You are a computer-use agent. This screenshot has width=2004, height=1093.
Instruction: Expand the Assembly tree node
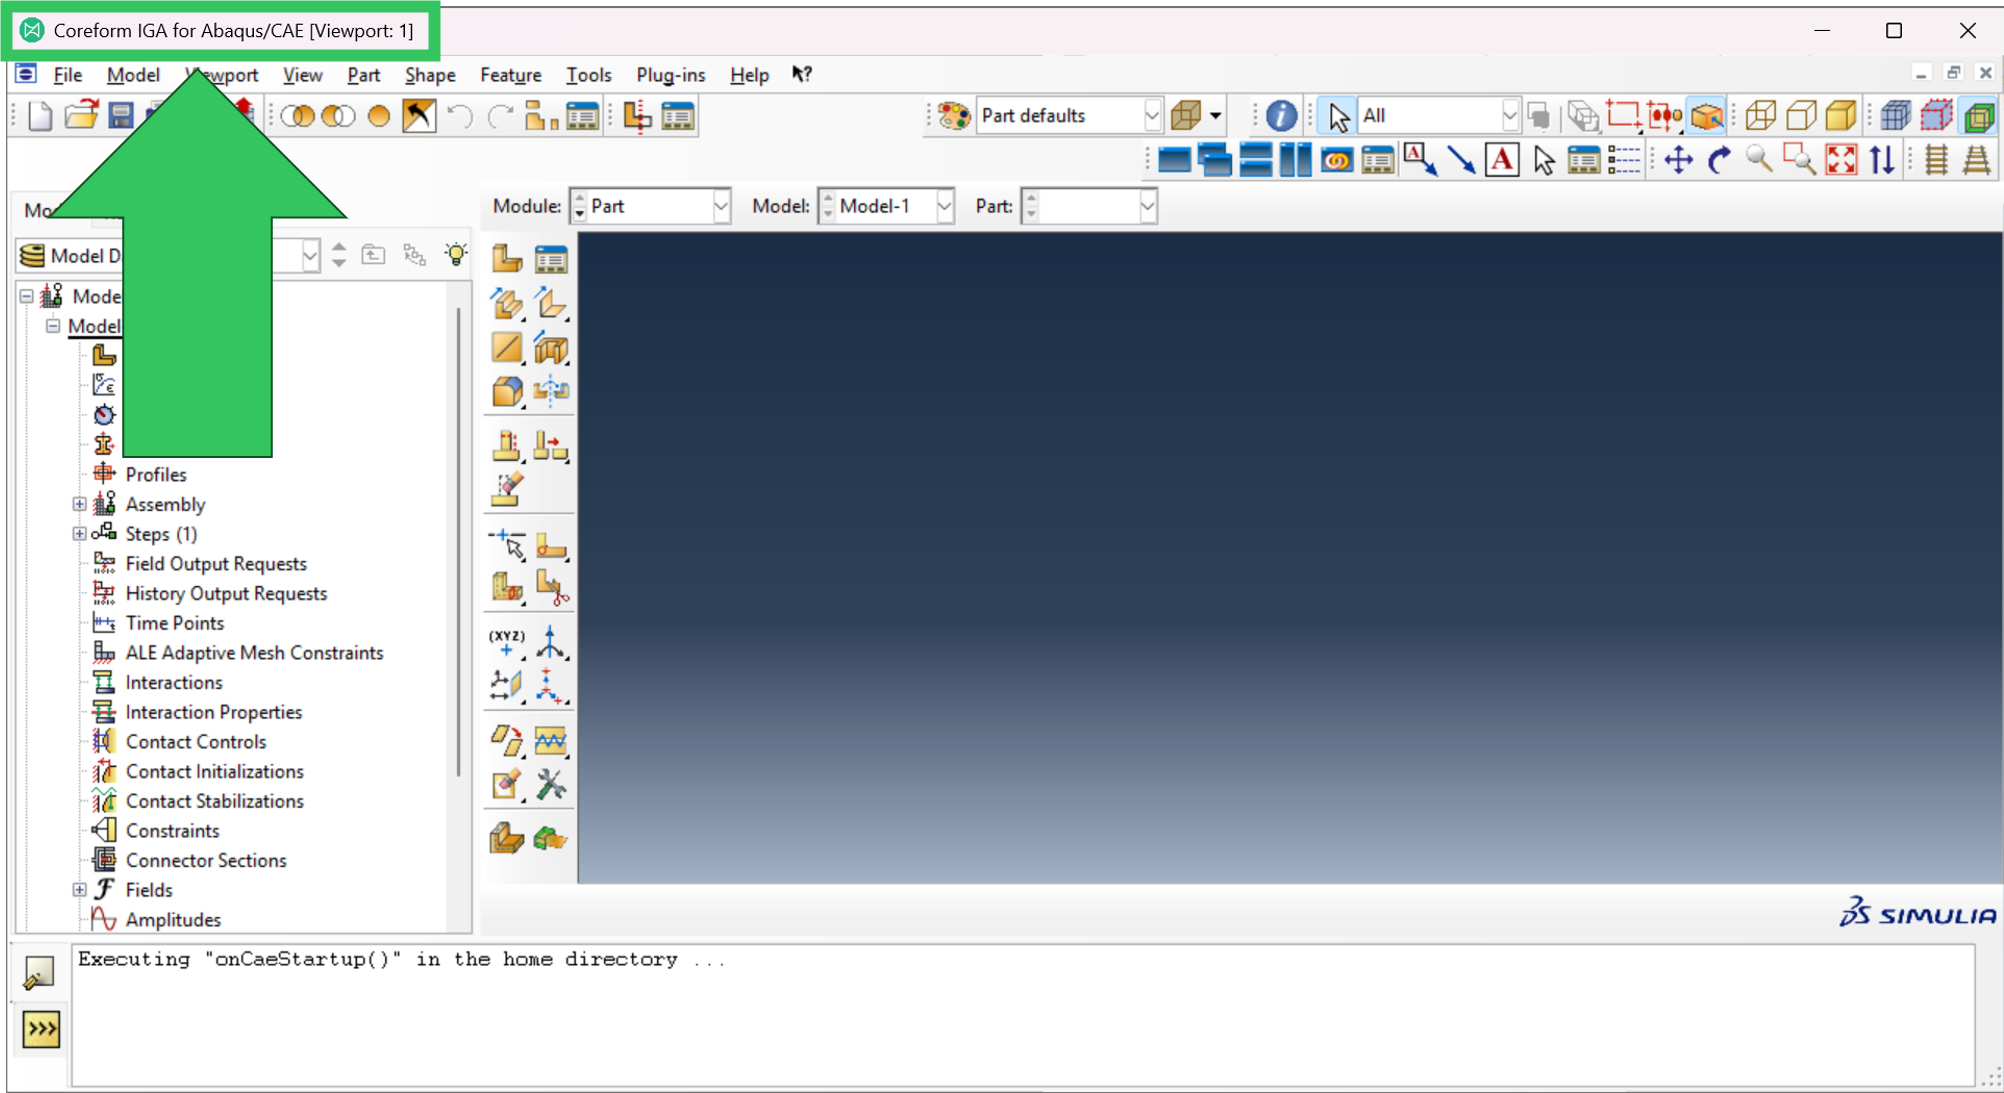tap(79, 504)
